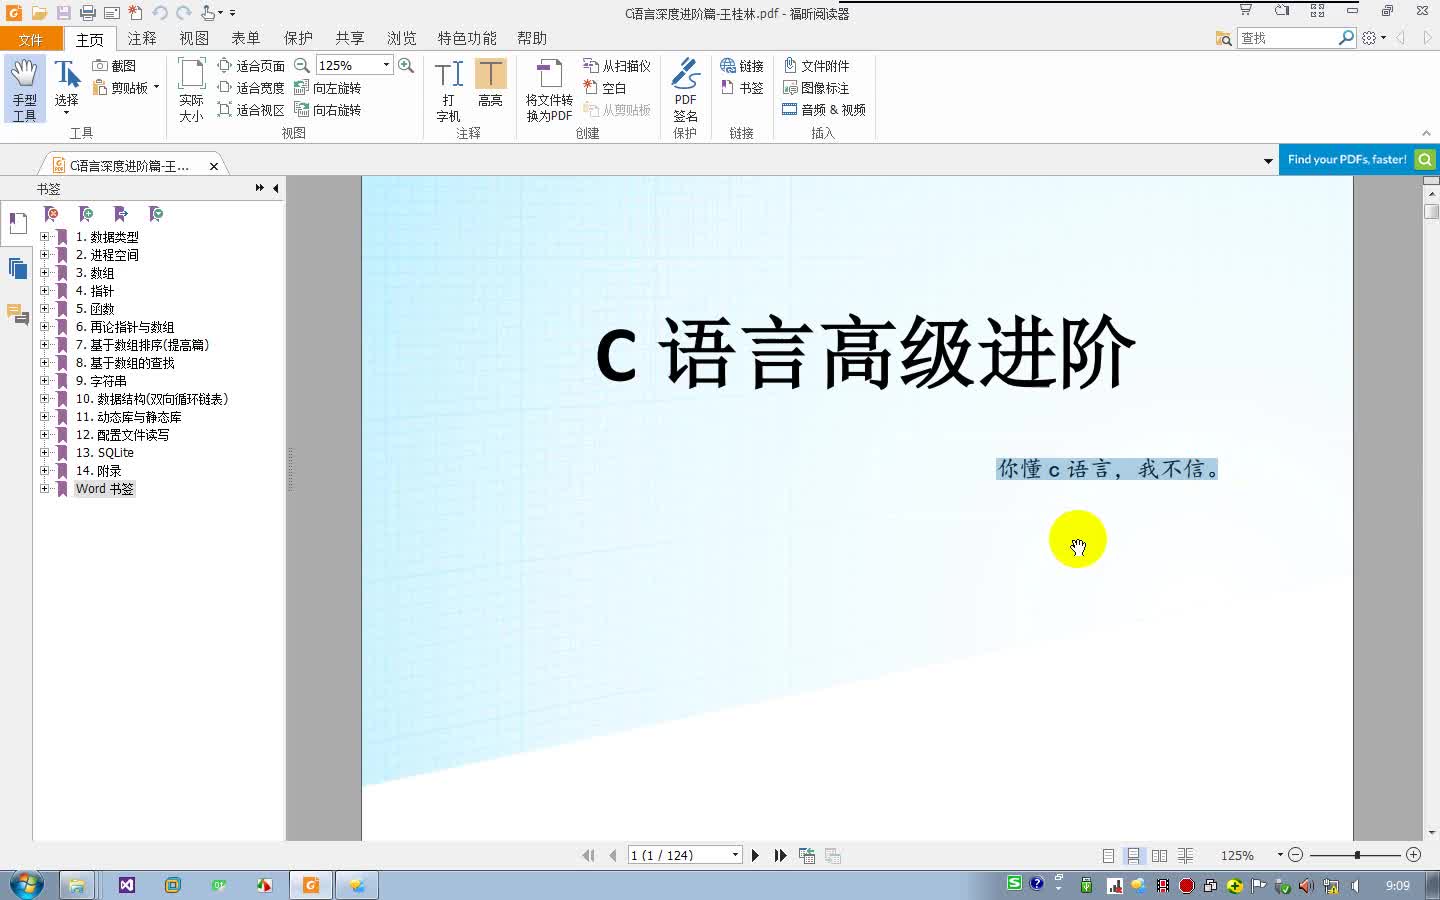Click the Snapshot (截图) tool
Image resolution: width=1440 pixels, height=900 pixels.
[x=114, y=66]
